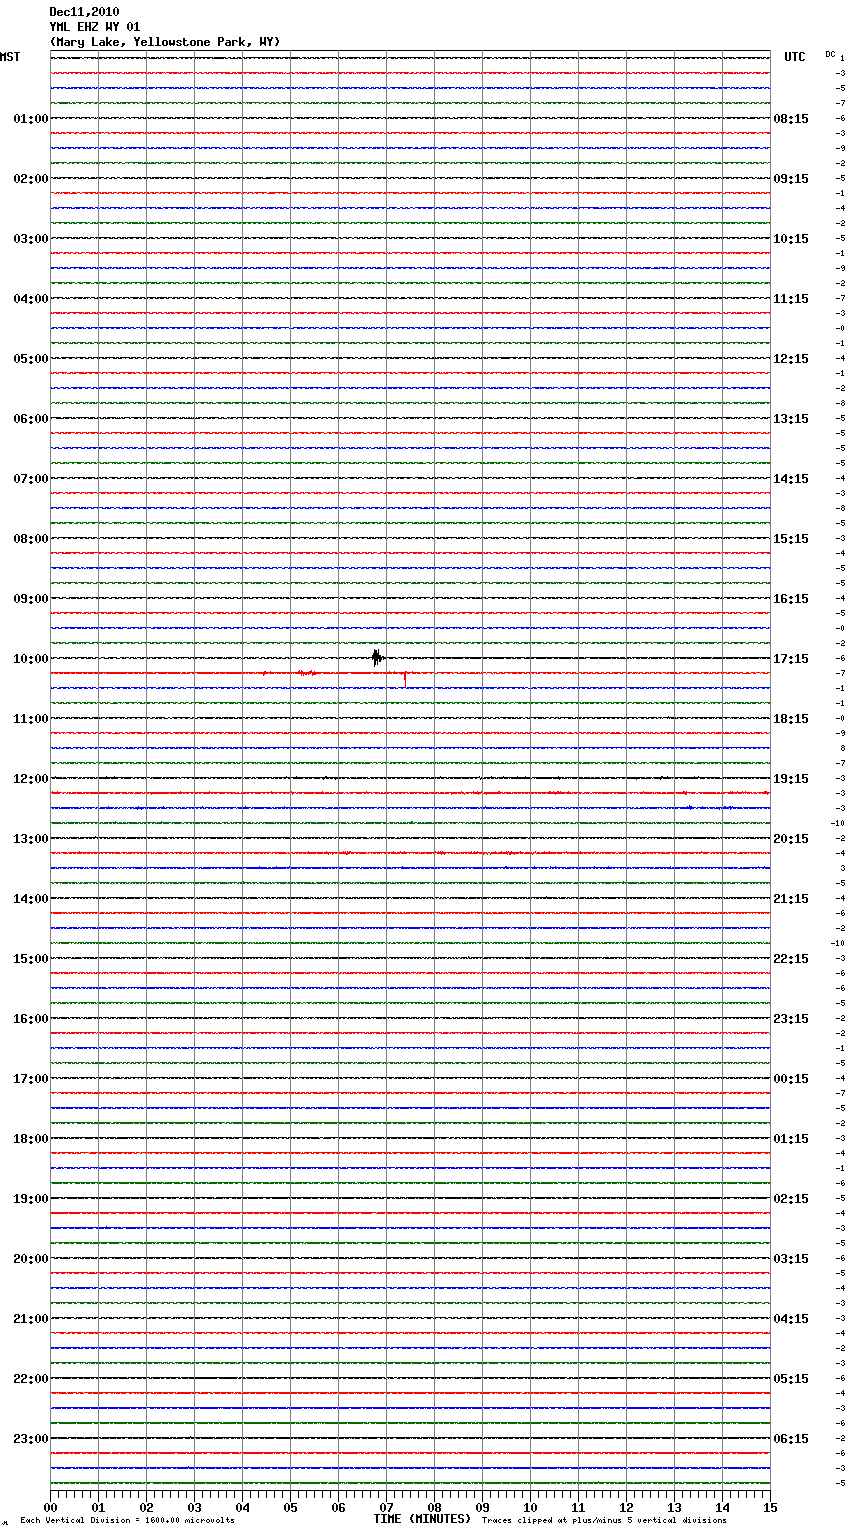Viewport: 850px width, 1534px height.
Task: Click the "20:15" UTC time label
Action: pyautogui.click(x=791, y=839)
